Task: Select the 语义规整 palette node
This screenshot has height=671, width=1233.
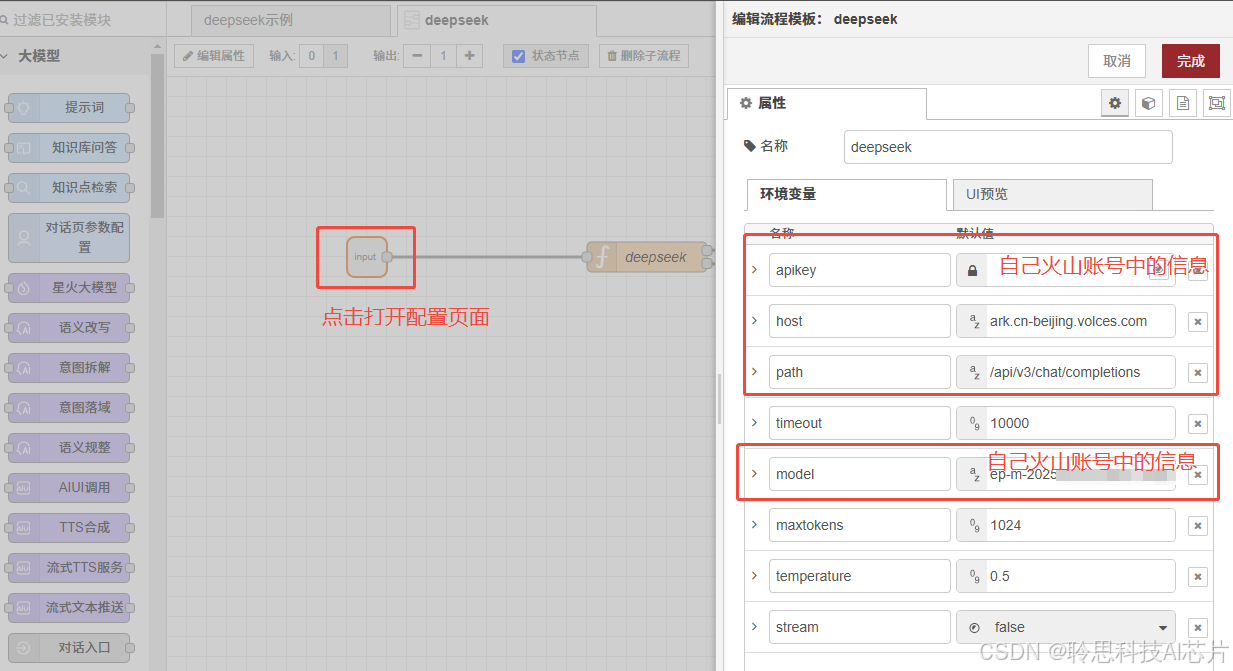Action: point(70,447)
